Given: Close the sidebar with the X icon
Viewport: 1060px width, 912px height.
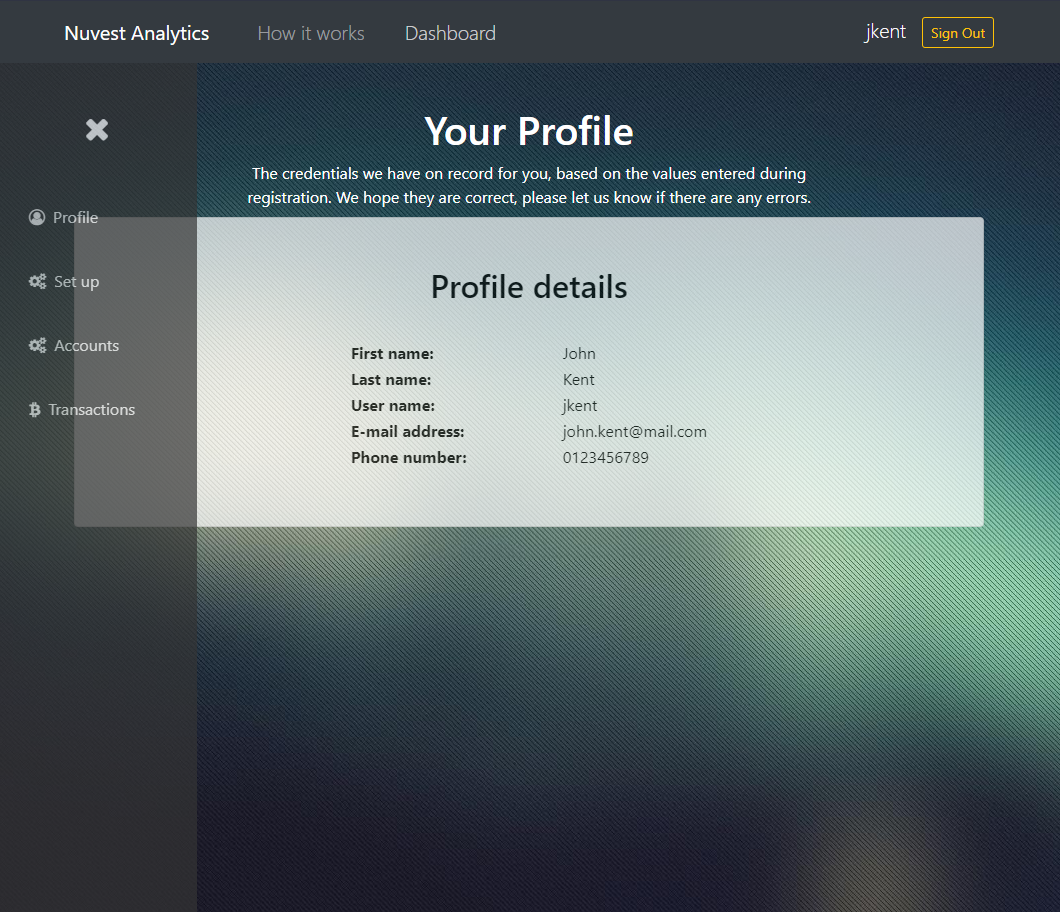Looking at the screenshot, I should (97, 129).
